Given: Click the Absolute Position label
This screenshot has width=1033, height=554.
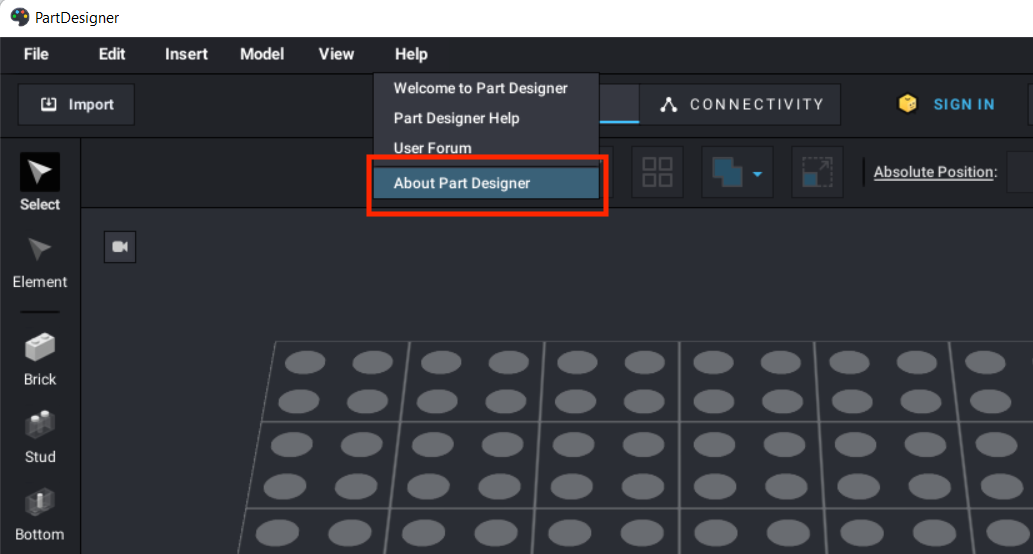Looking at the screenshot, I should pyautogui.click(x=935, y=172).
